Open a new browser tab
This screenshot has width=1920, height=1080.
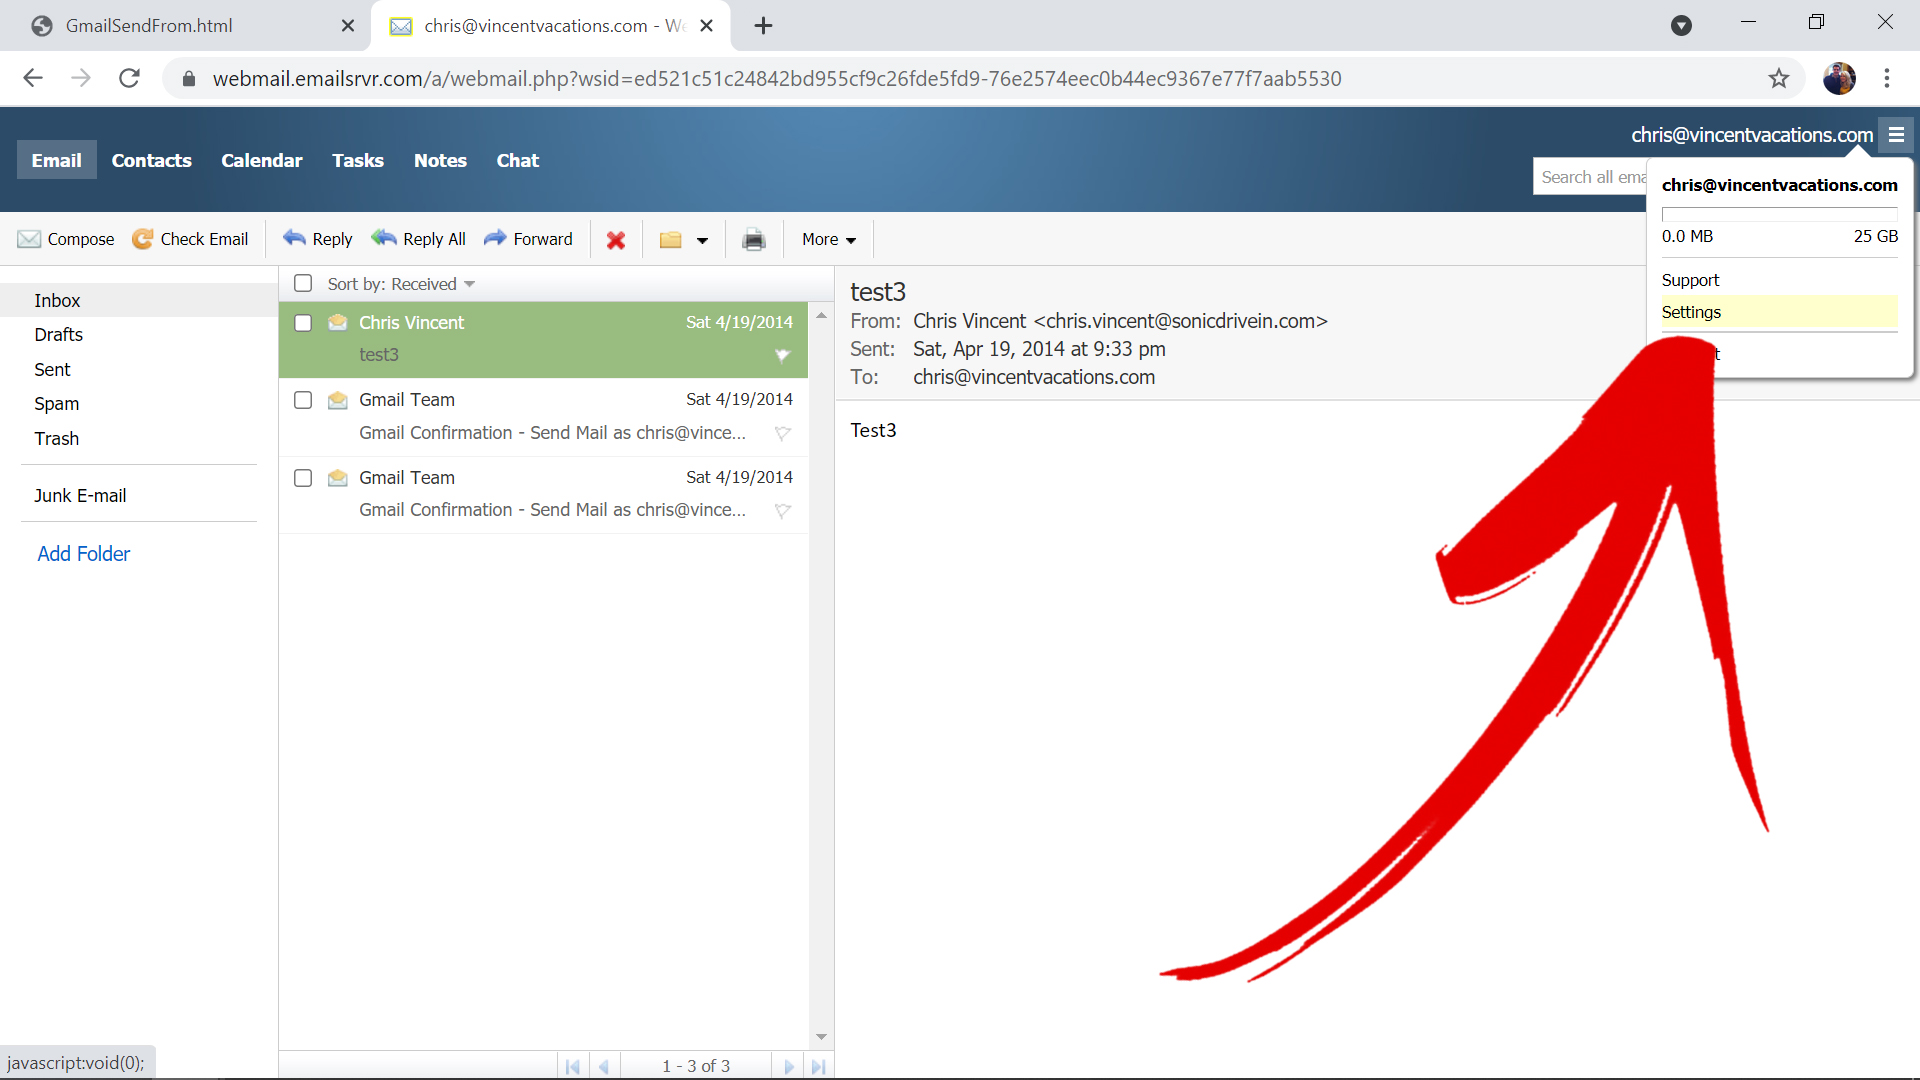(x=763, y=26)
